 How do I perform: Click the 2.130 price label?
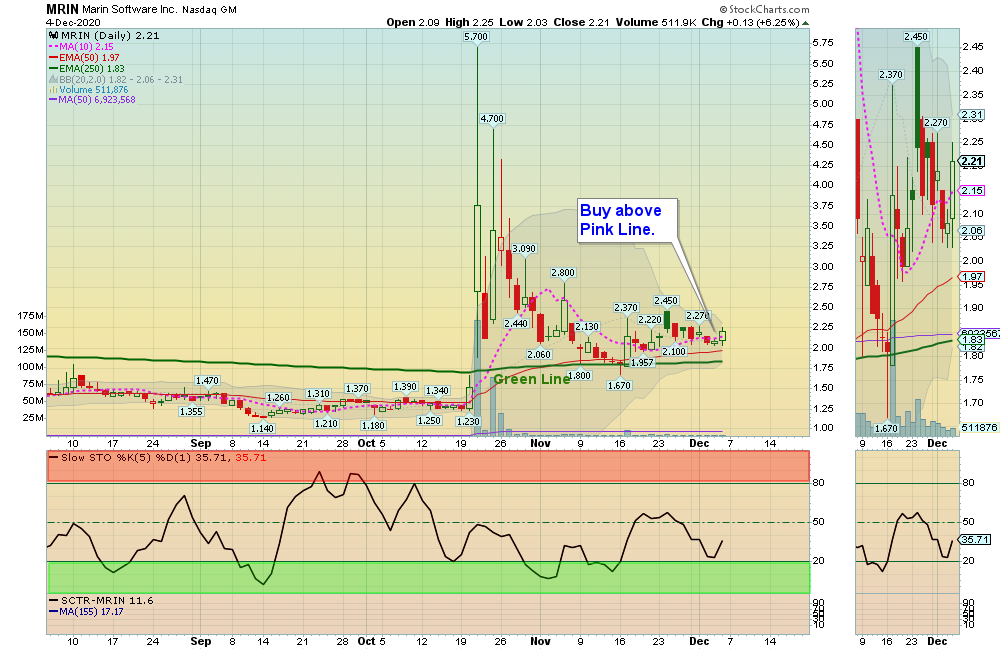pyautogui.click(x=587, y=327)
